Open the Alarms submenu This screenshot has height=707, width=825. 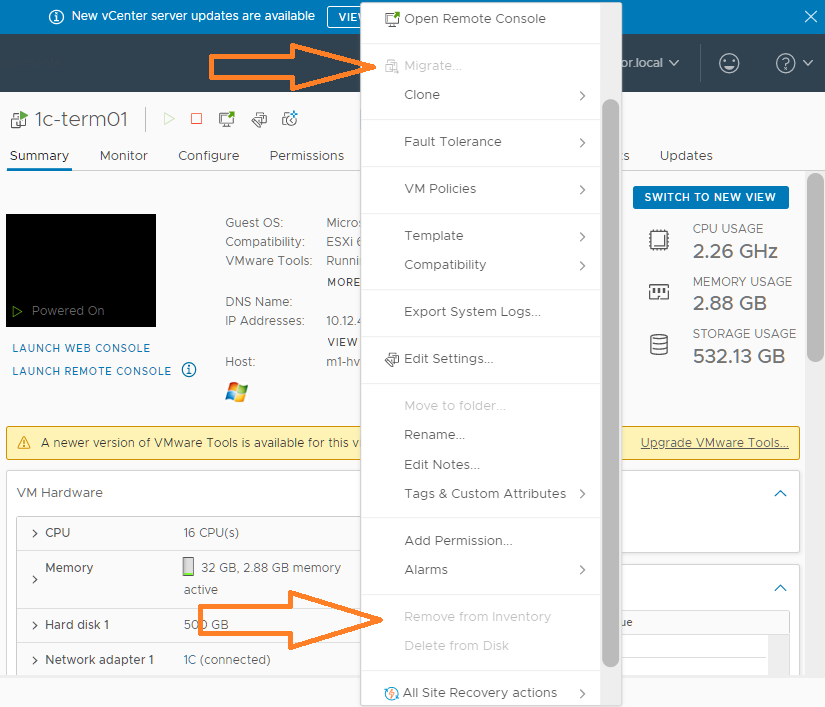point(481,570)
